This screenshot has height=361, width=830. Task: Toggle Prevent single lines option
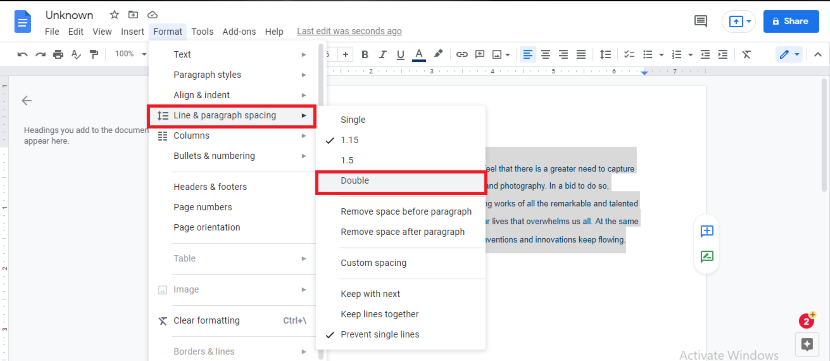(x=401, y=335)
